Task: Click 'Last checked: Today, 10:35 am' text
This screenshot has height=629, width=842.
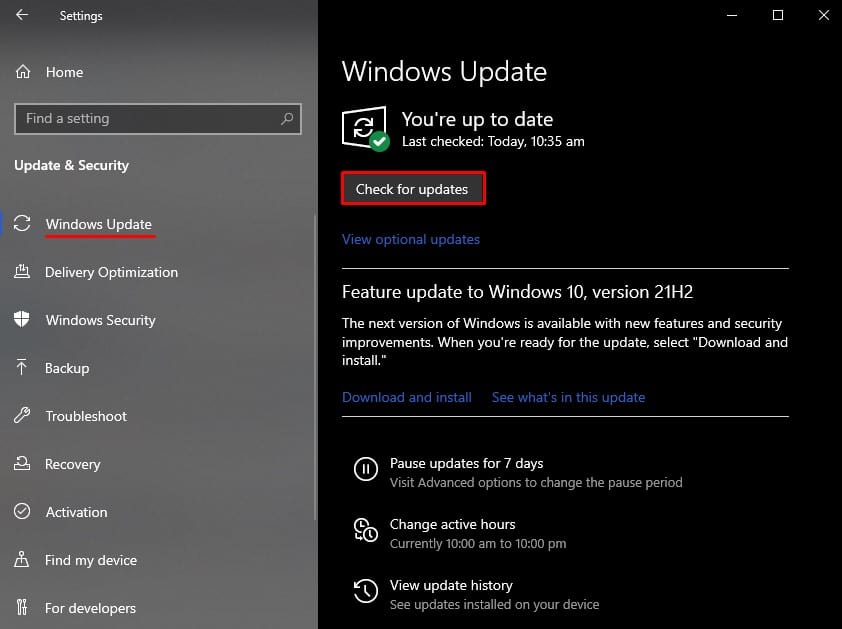Action: (493, 141)
